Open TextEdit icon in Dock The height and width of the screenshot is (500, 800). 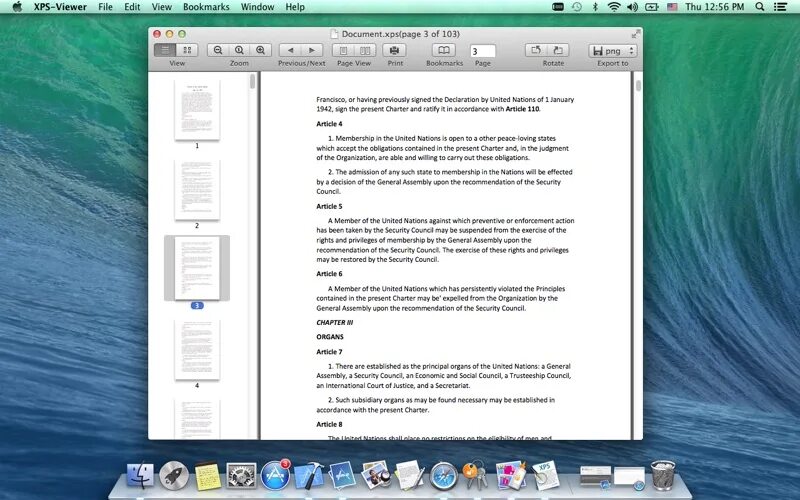pos(410,474)
